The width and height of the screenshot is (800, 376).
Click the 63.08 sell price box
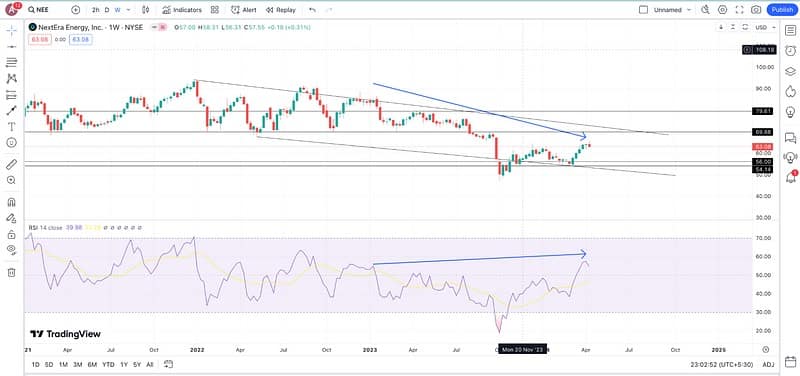39,39
